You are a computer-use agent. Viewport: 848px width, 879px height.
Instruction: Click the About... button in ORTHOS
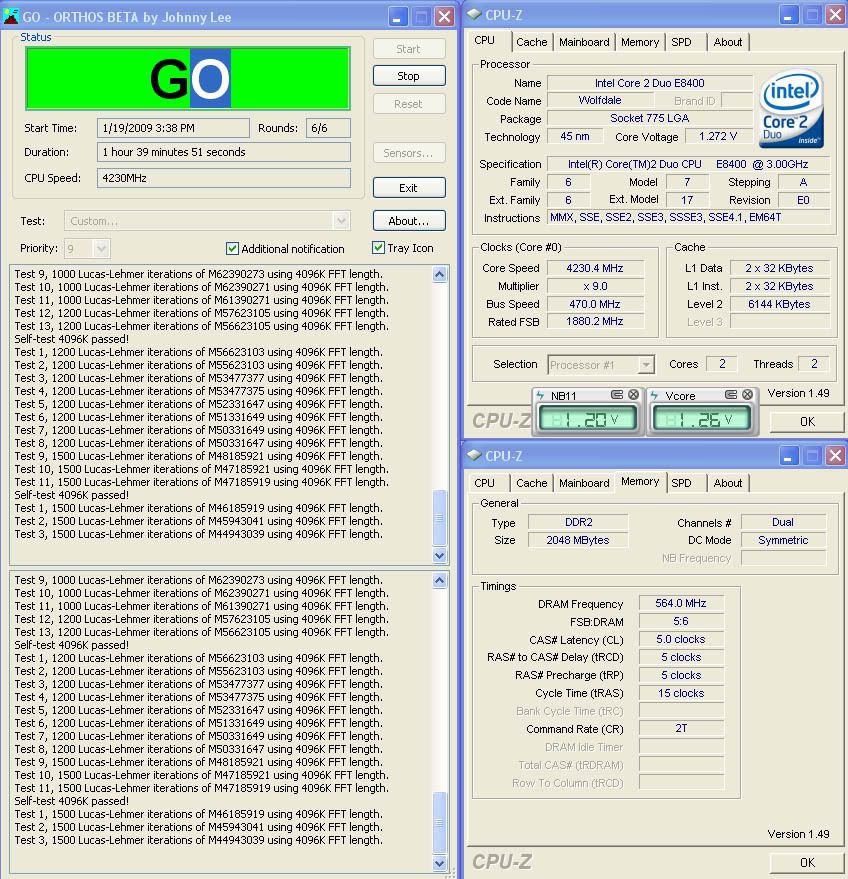[x=409, y=221]
